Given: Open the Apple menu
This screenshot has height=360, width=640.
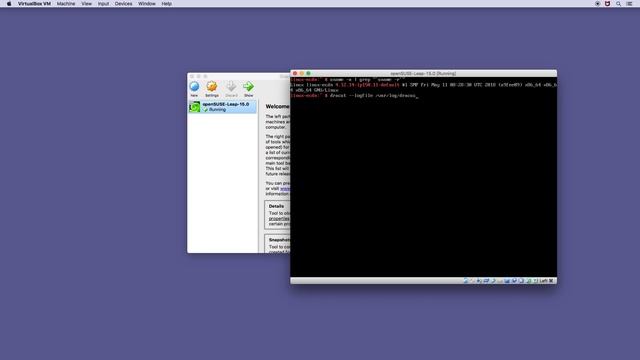Looking at the screenshot, I should click(9, 4).
